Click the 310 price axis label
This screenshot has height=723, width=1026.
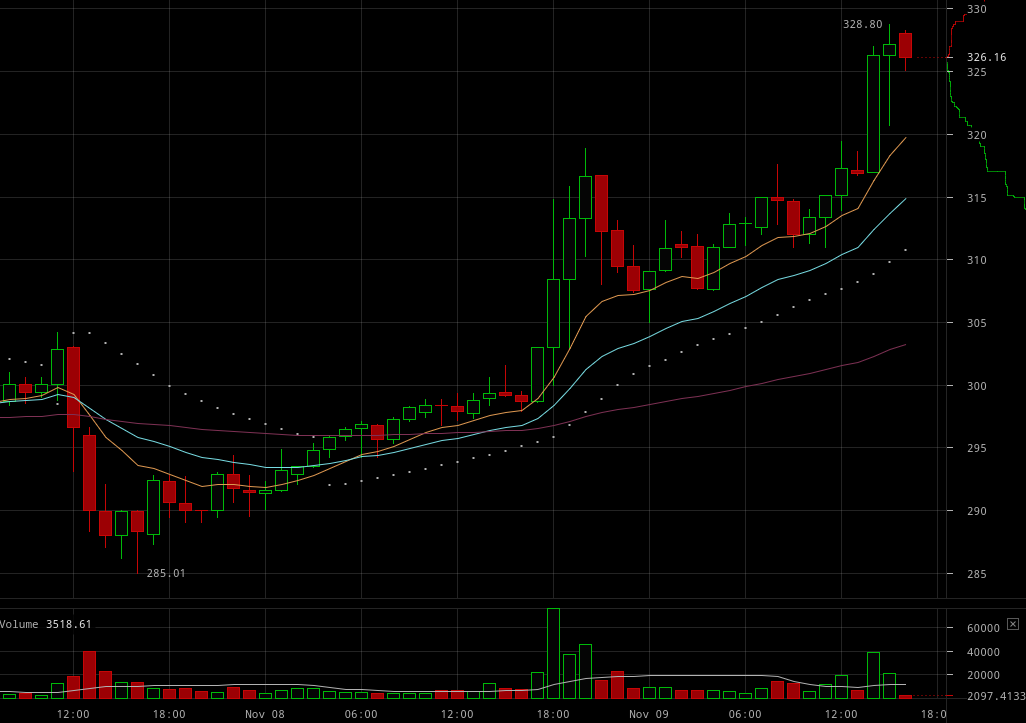tap(976, 260)
